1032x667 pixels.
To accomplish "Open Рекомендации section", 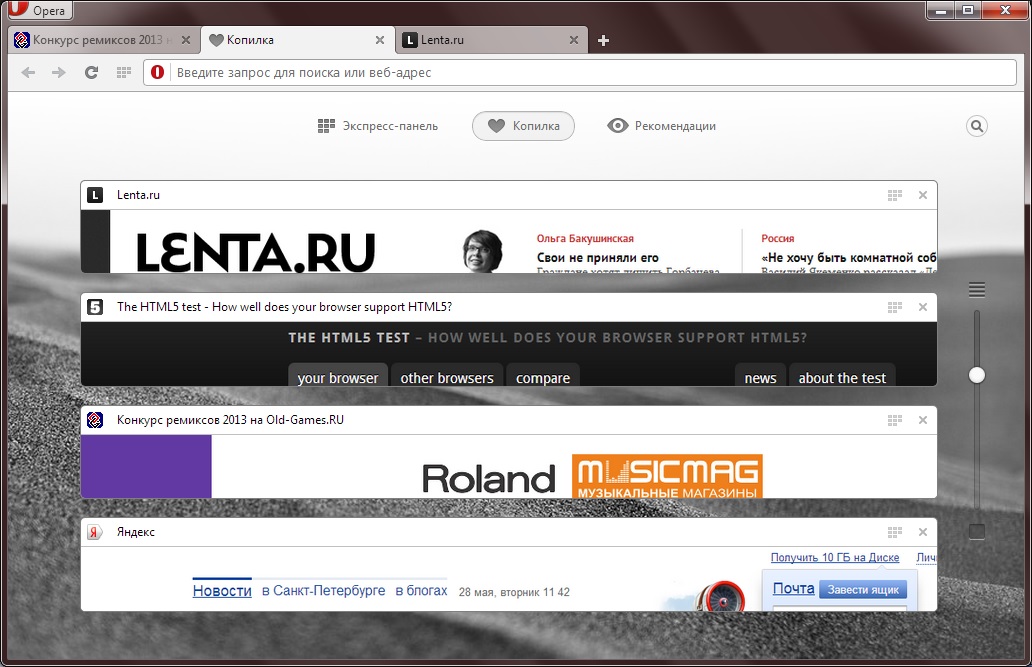I will [661, 126].
